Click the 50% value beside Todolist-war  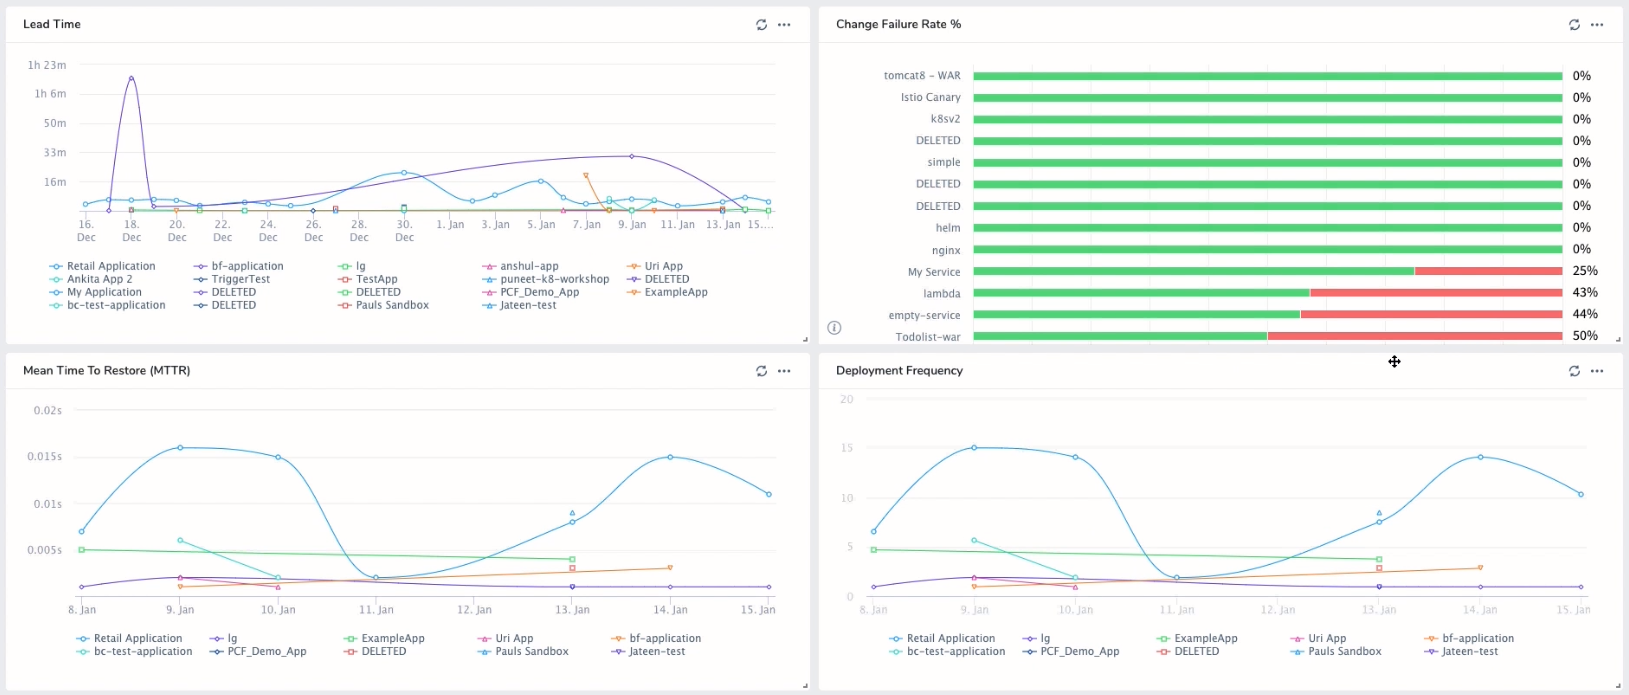(x=1585, y=336)
